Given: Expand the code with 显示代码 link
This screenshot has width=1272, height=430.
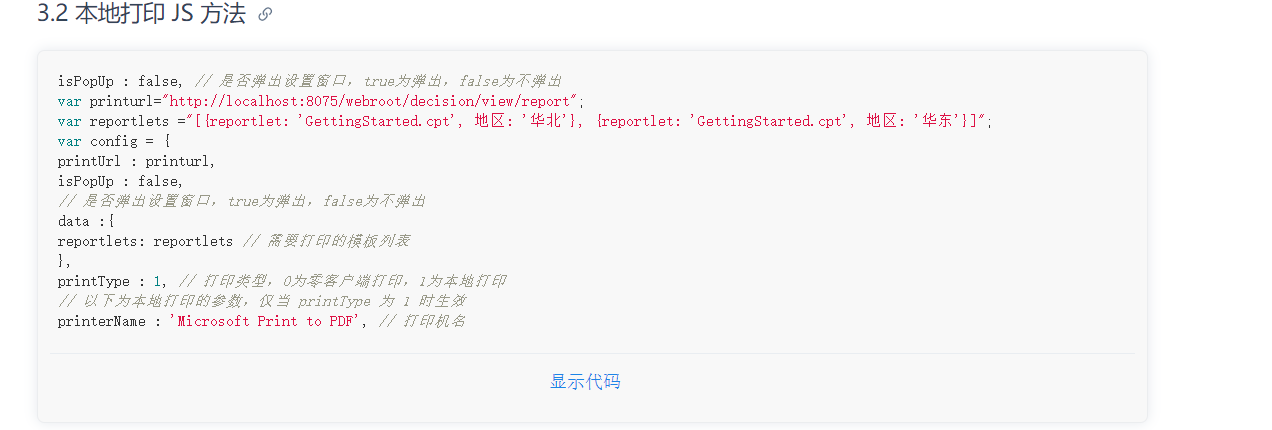Looking at the screenshot, I should pyautogui.click(x=585, y=381).
